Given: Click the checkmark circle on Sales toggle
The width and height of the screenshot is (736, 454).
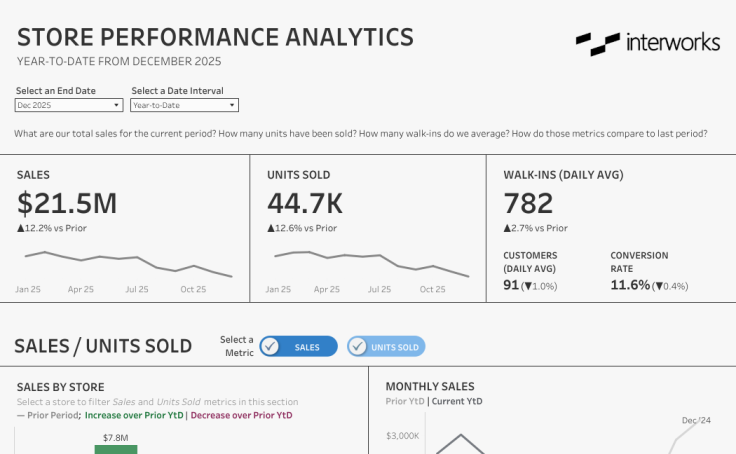Looking at the screenshot, I should (x=269, y=347).
